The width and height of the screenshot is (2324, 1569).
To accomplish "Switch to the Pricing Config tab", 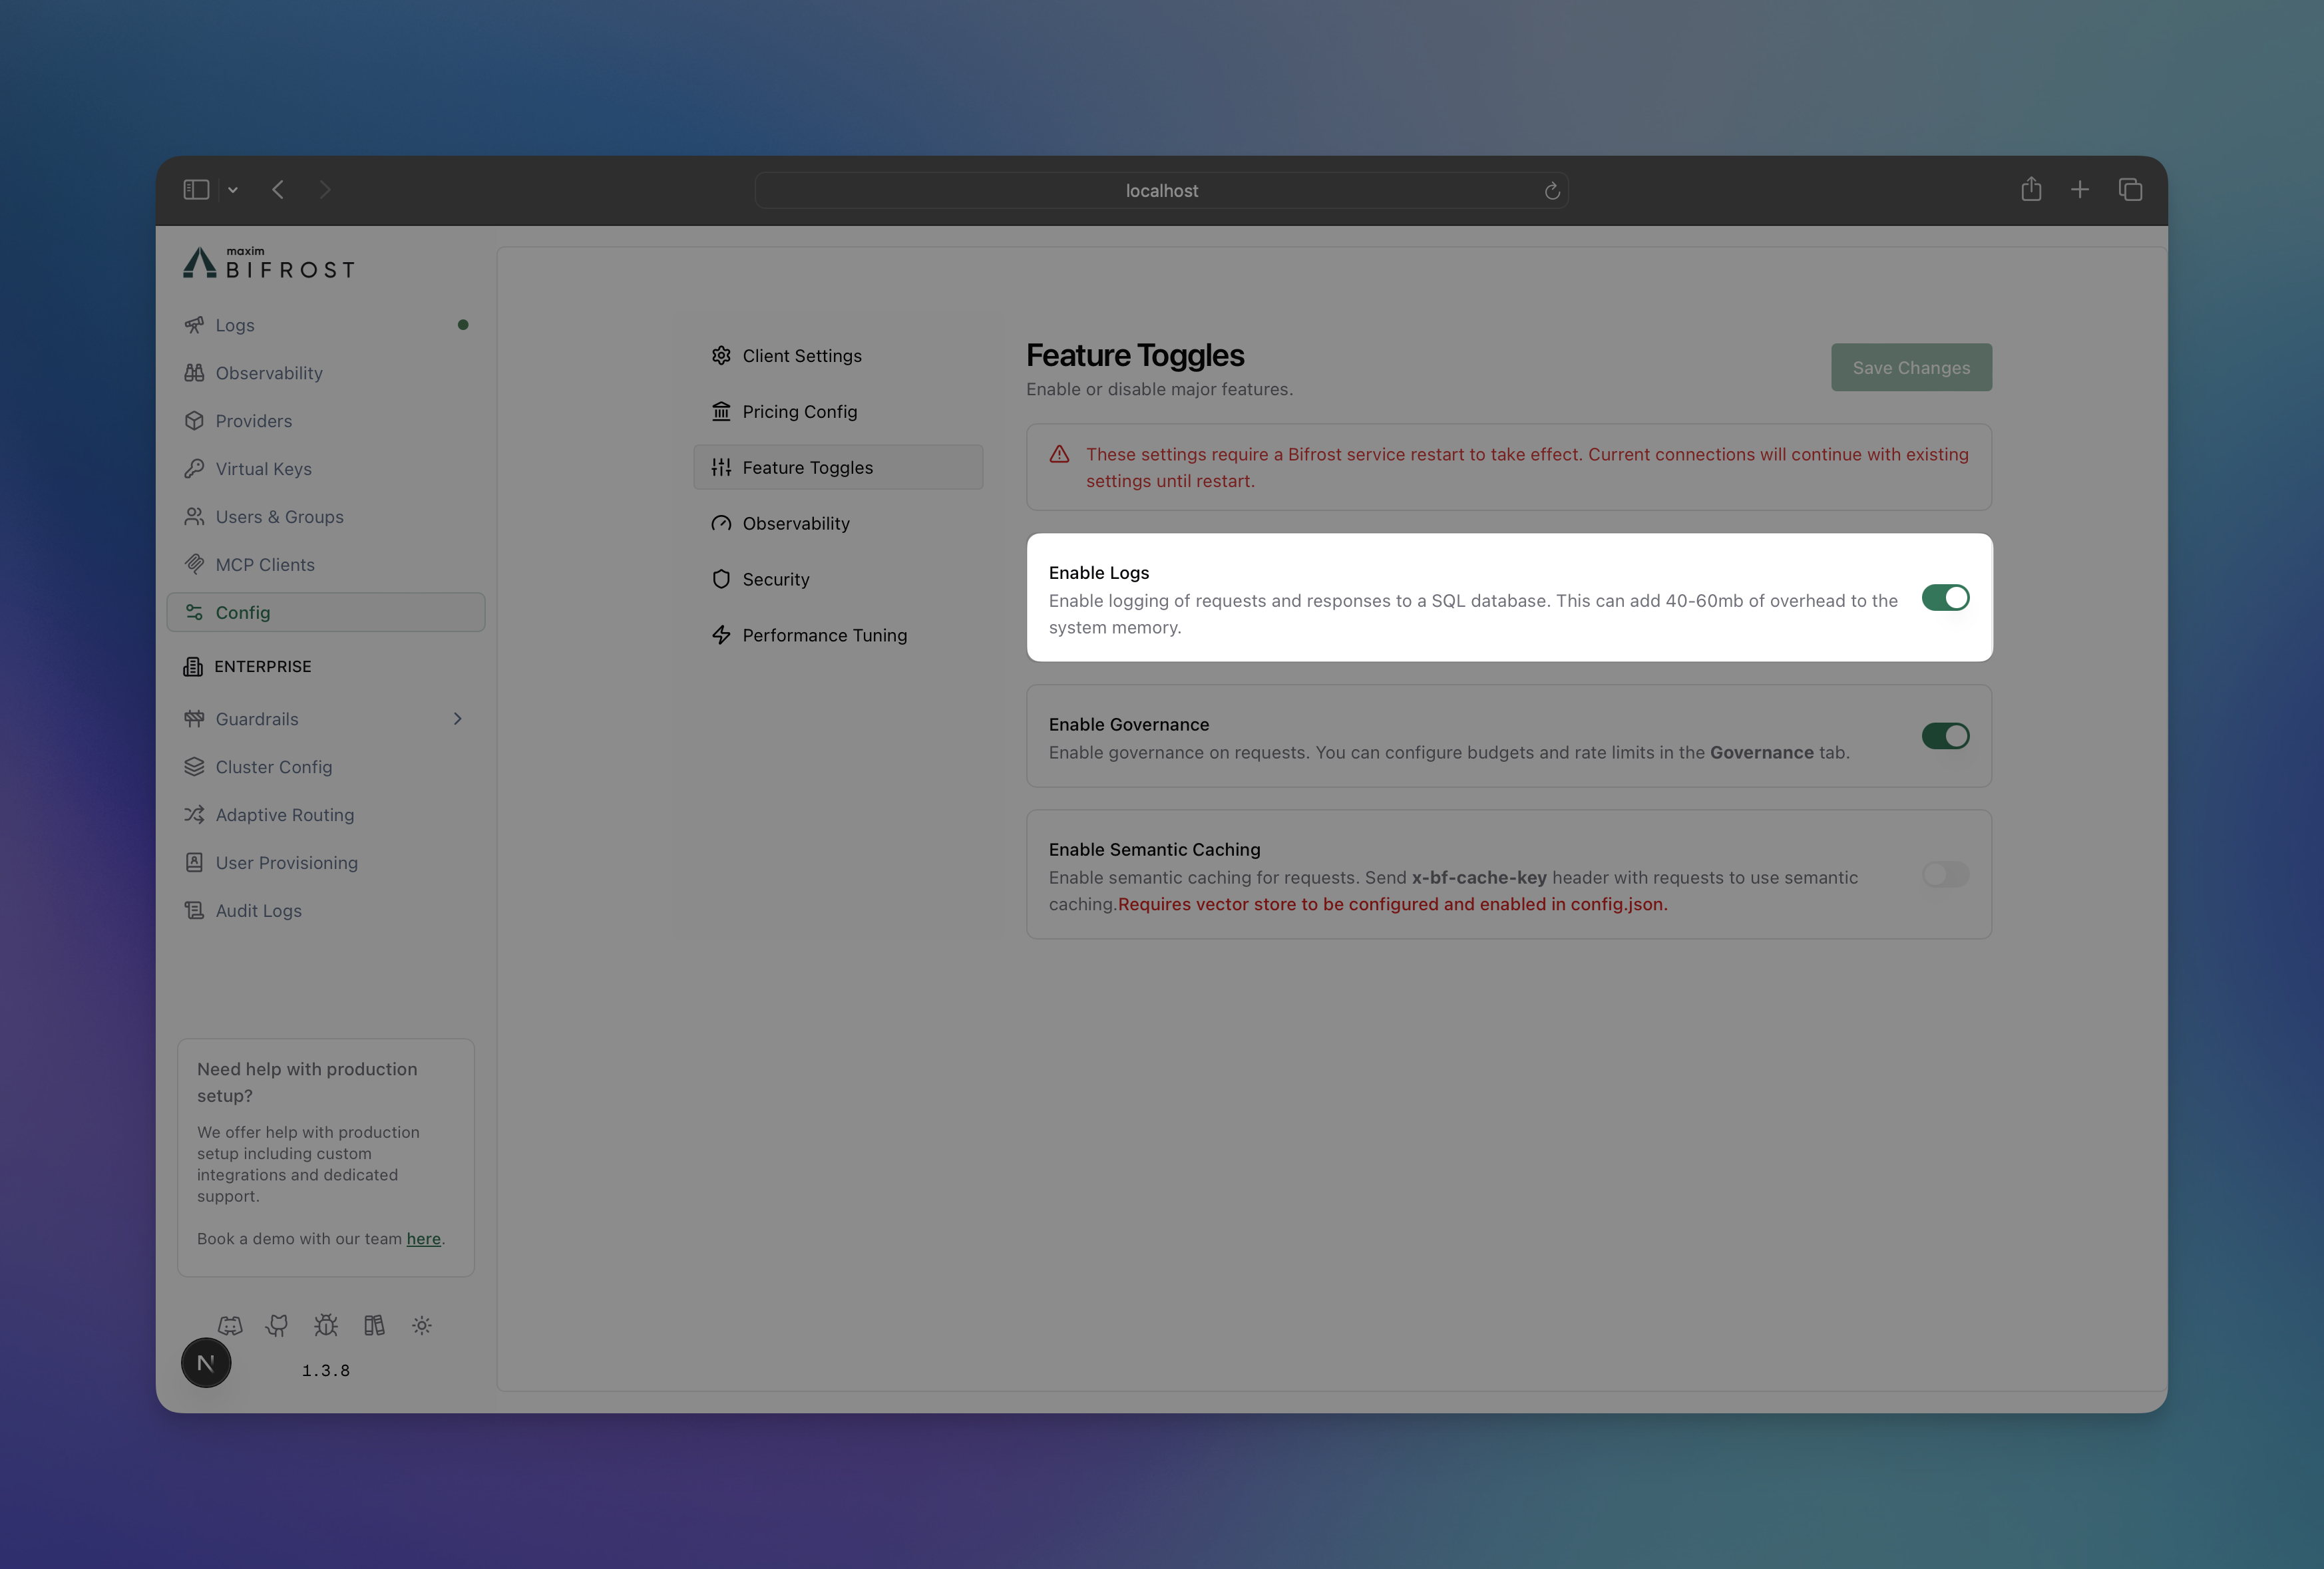I will [799, 411].
